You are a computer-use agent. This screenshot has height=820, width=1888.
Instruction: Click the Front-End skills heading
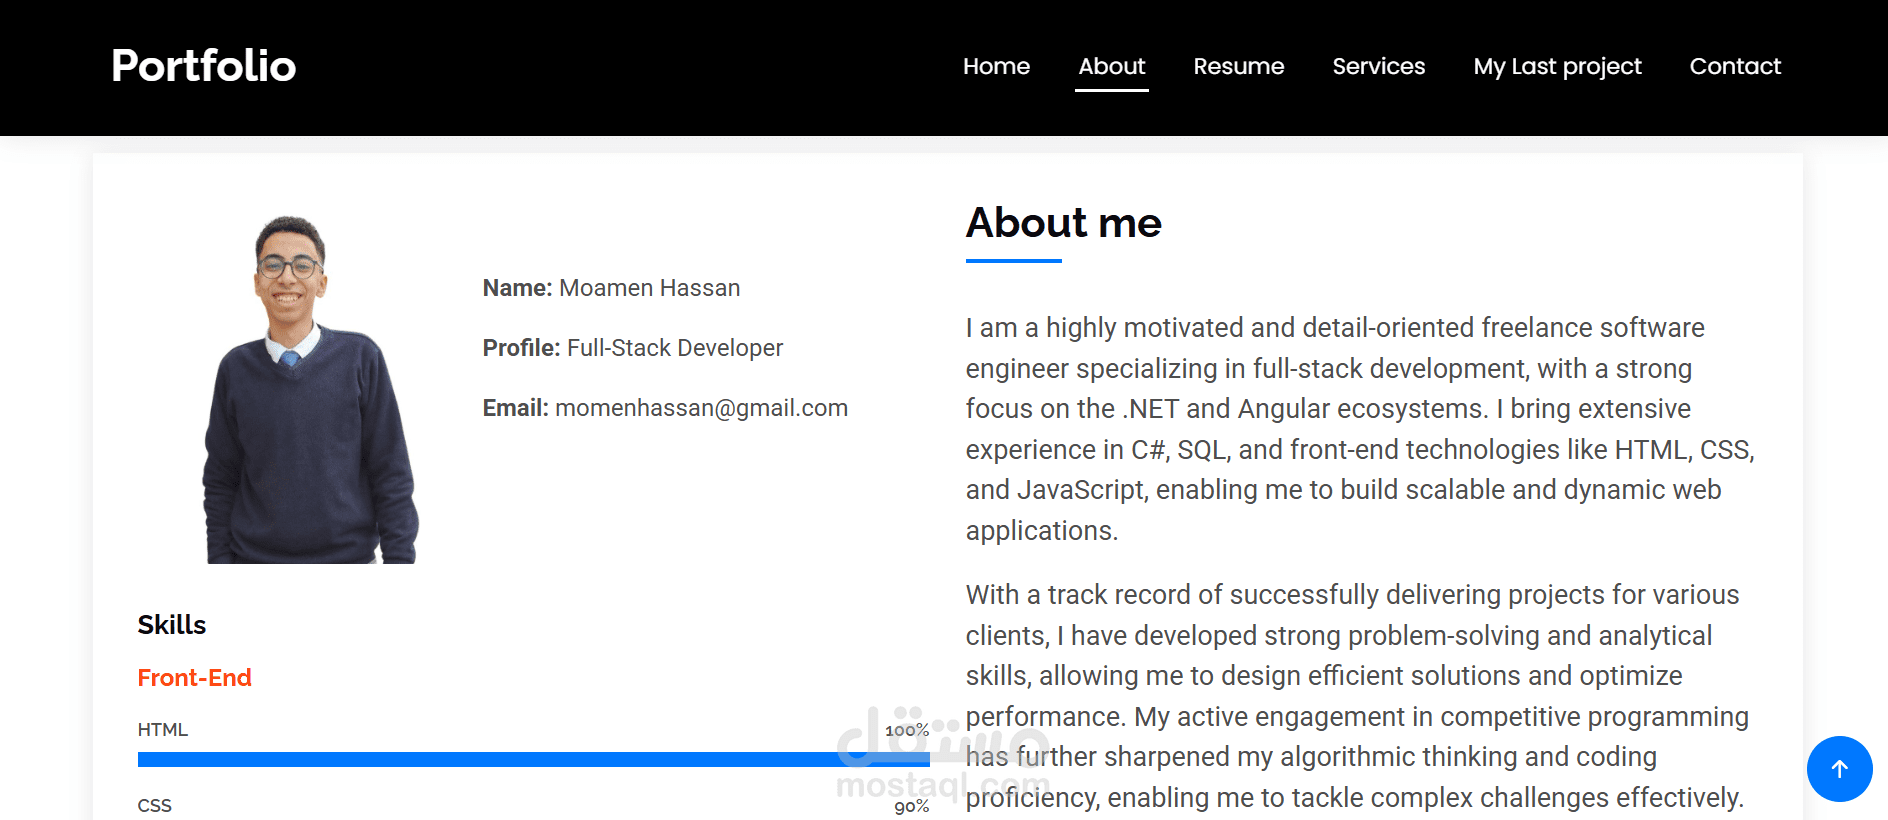pyautogui.click(x=194, y=678)
